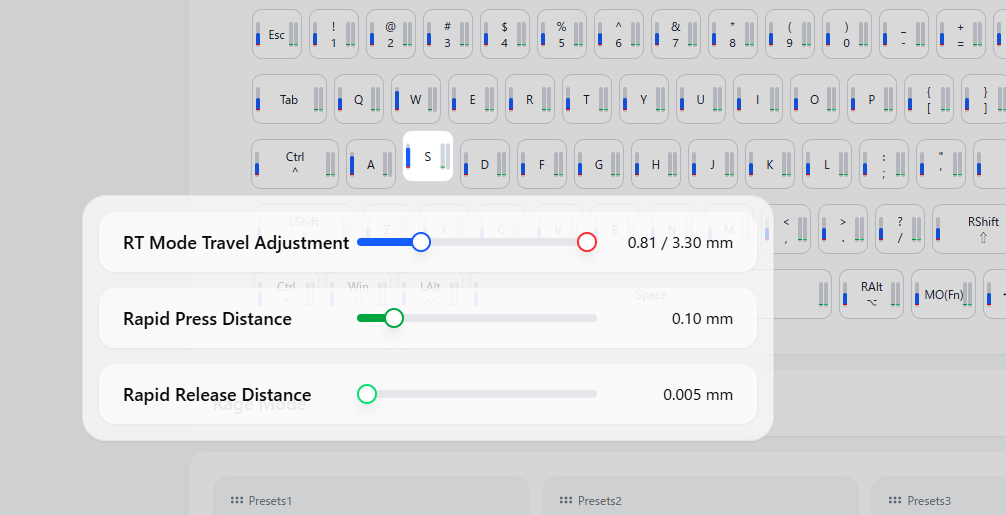Select the W key
This screenshot has width=1006, height=515.
click(416, 99)
